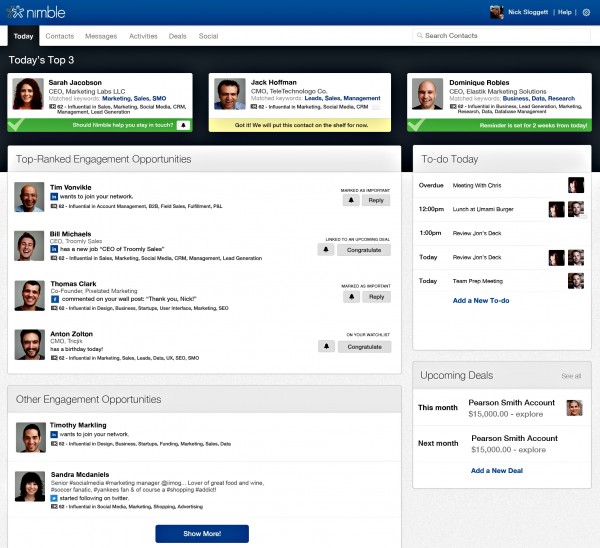600x548 pixels.
Task: Click the green checkmark on Dominique Robles' card
Action: (416, 124)
